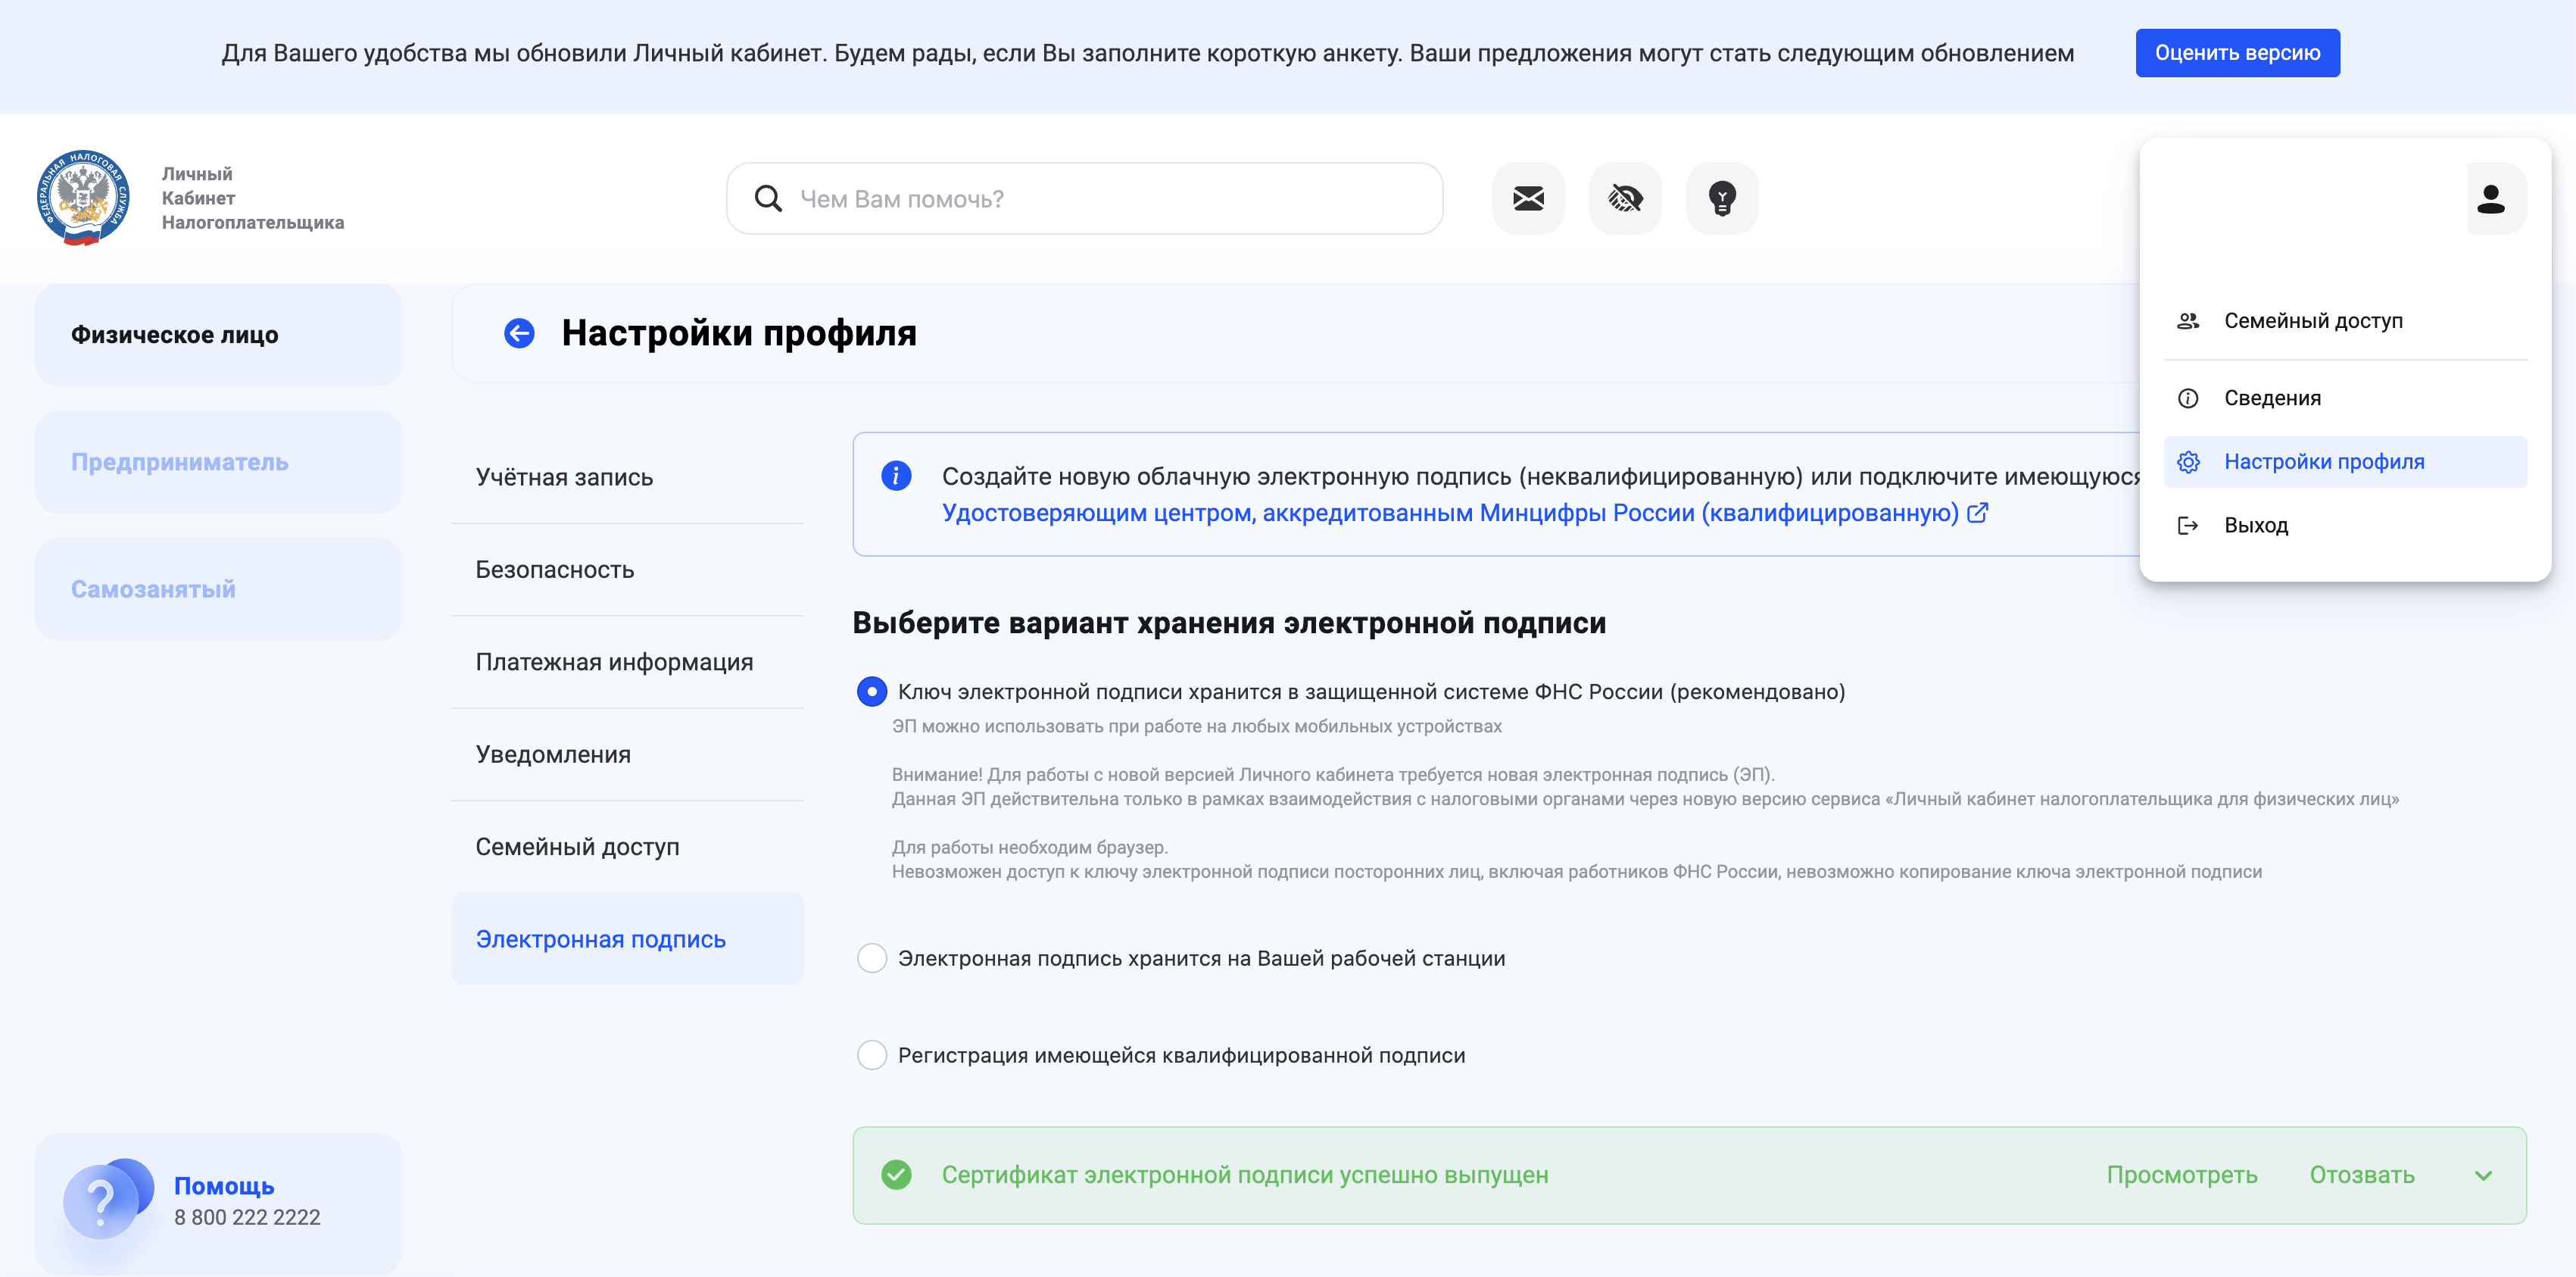Click Личный Кабинет Налогоплательщика title text
The height and width of the screenshot is (1277, 2576).
pyautogui.click(x=253, y=198)
